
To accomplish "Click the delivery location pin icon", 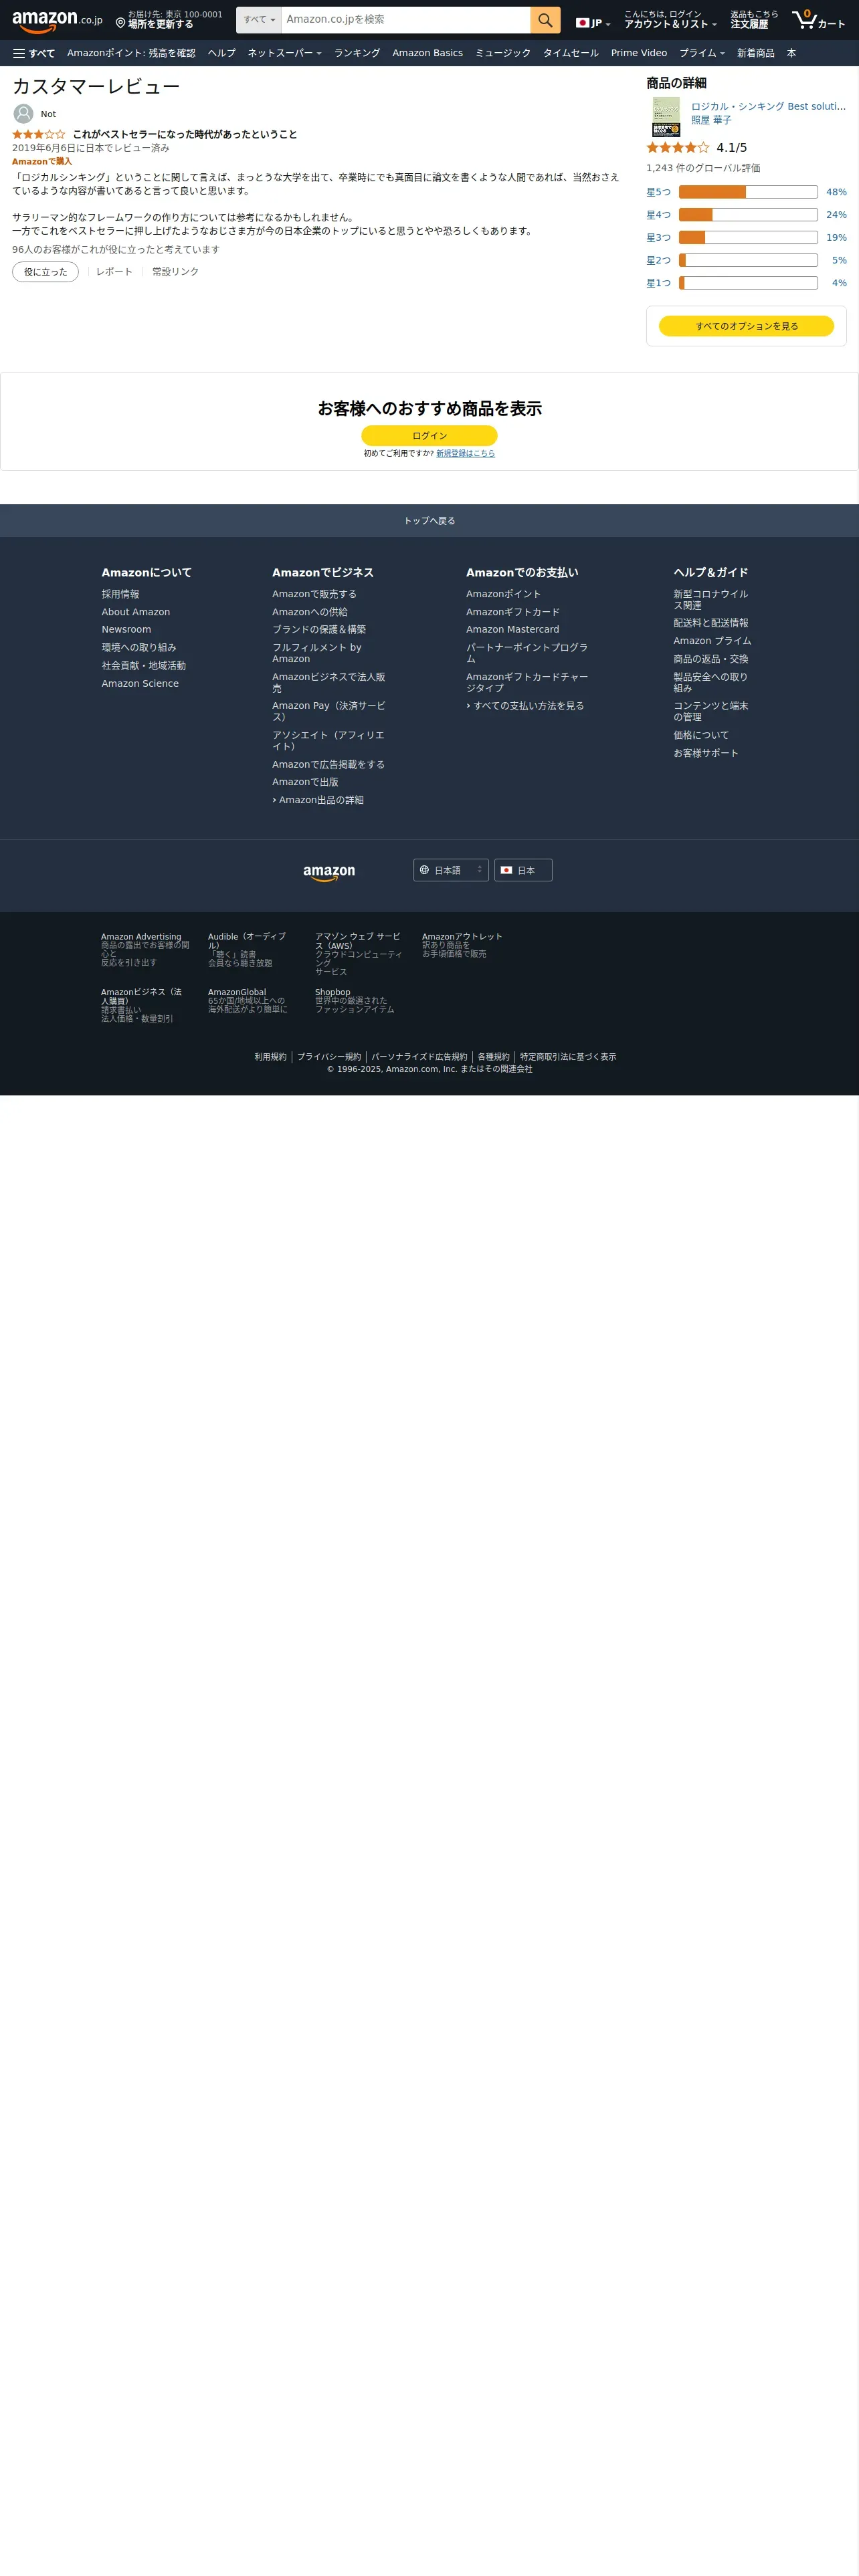I will pyautogui.click(x=120, y=23).
